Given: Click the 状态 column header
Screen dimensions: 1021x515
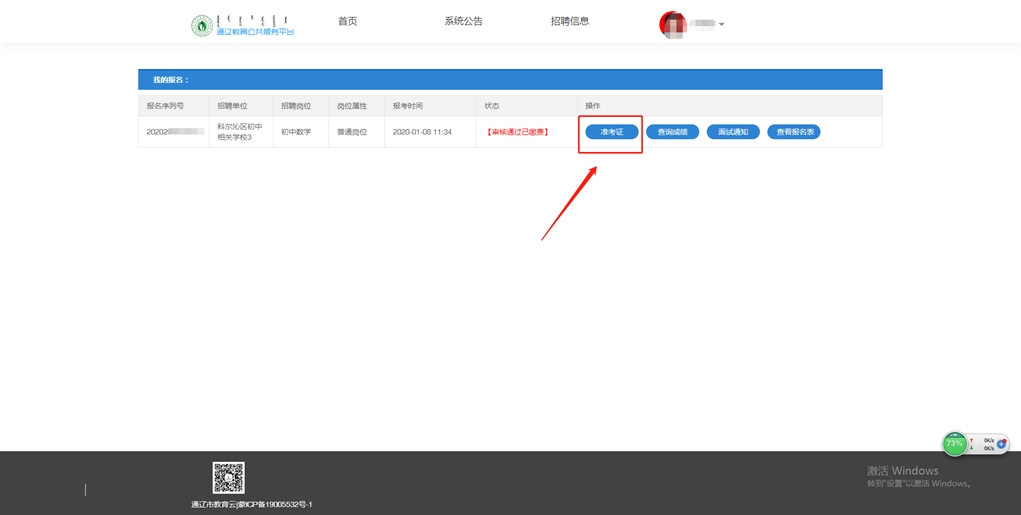Looking at the screenshot, I should click(x=492, y=106).
